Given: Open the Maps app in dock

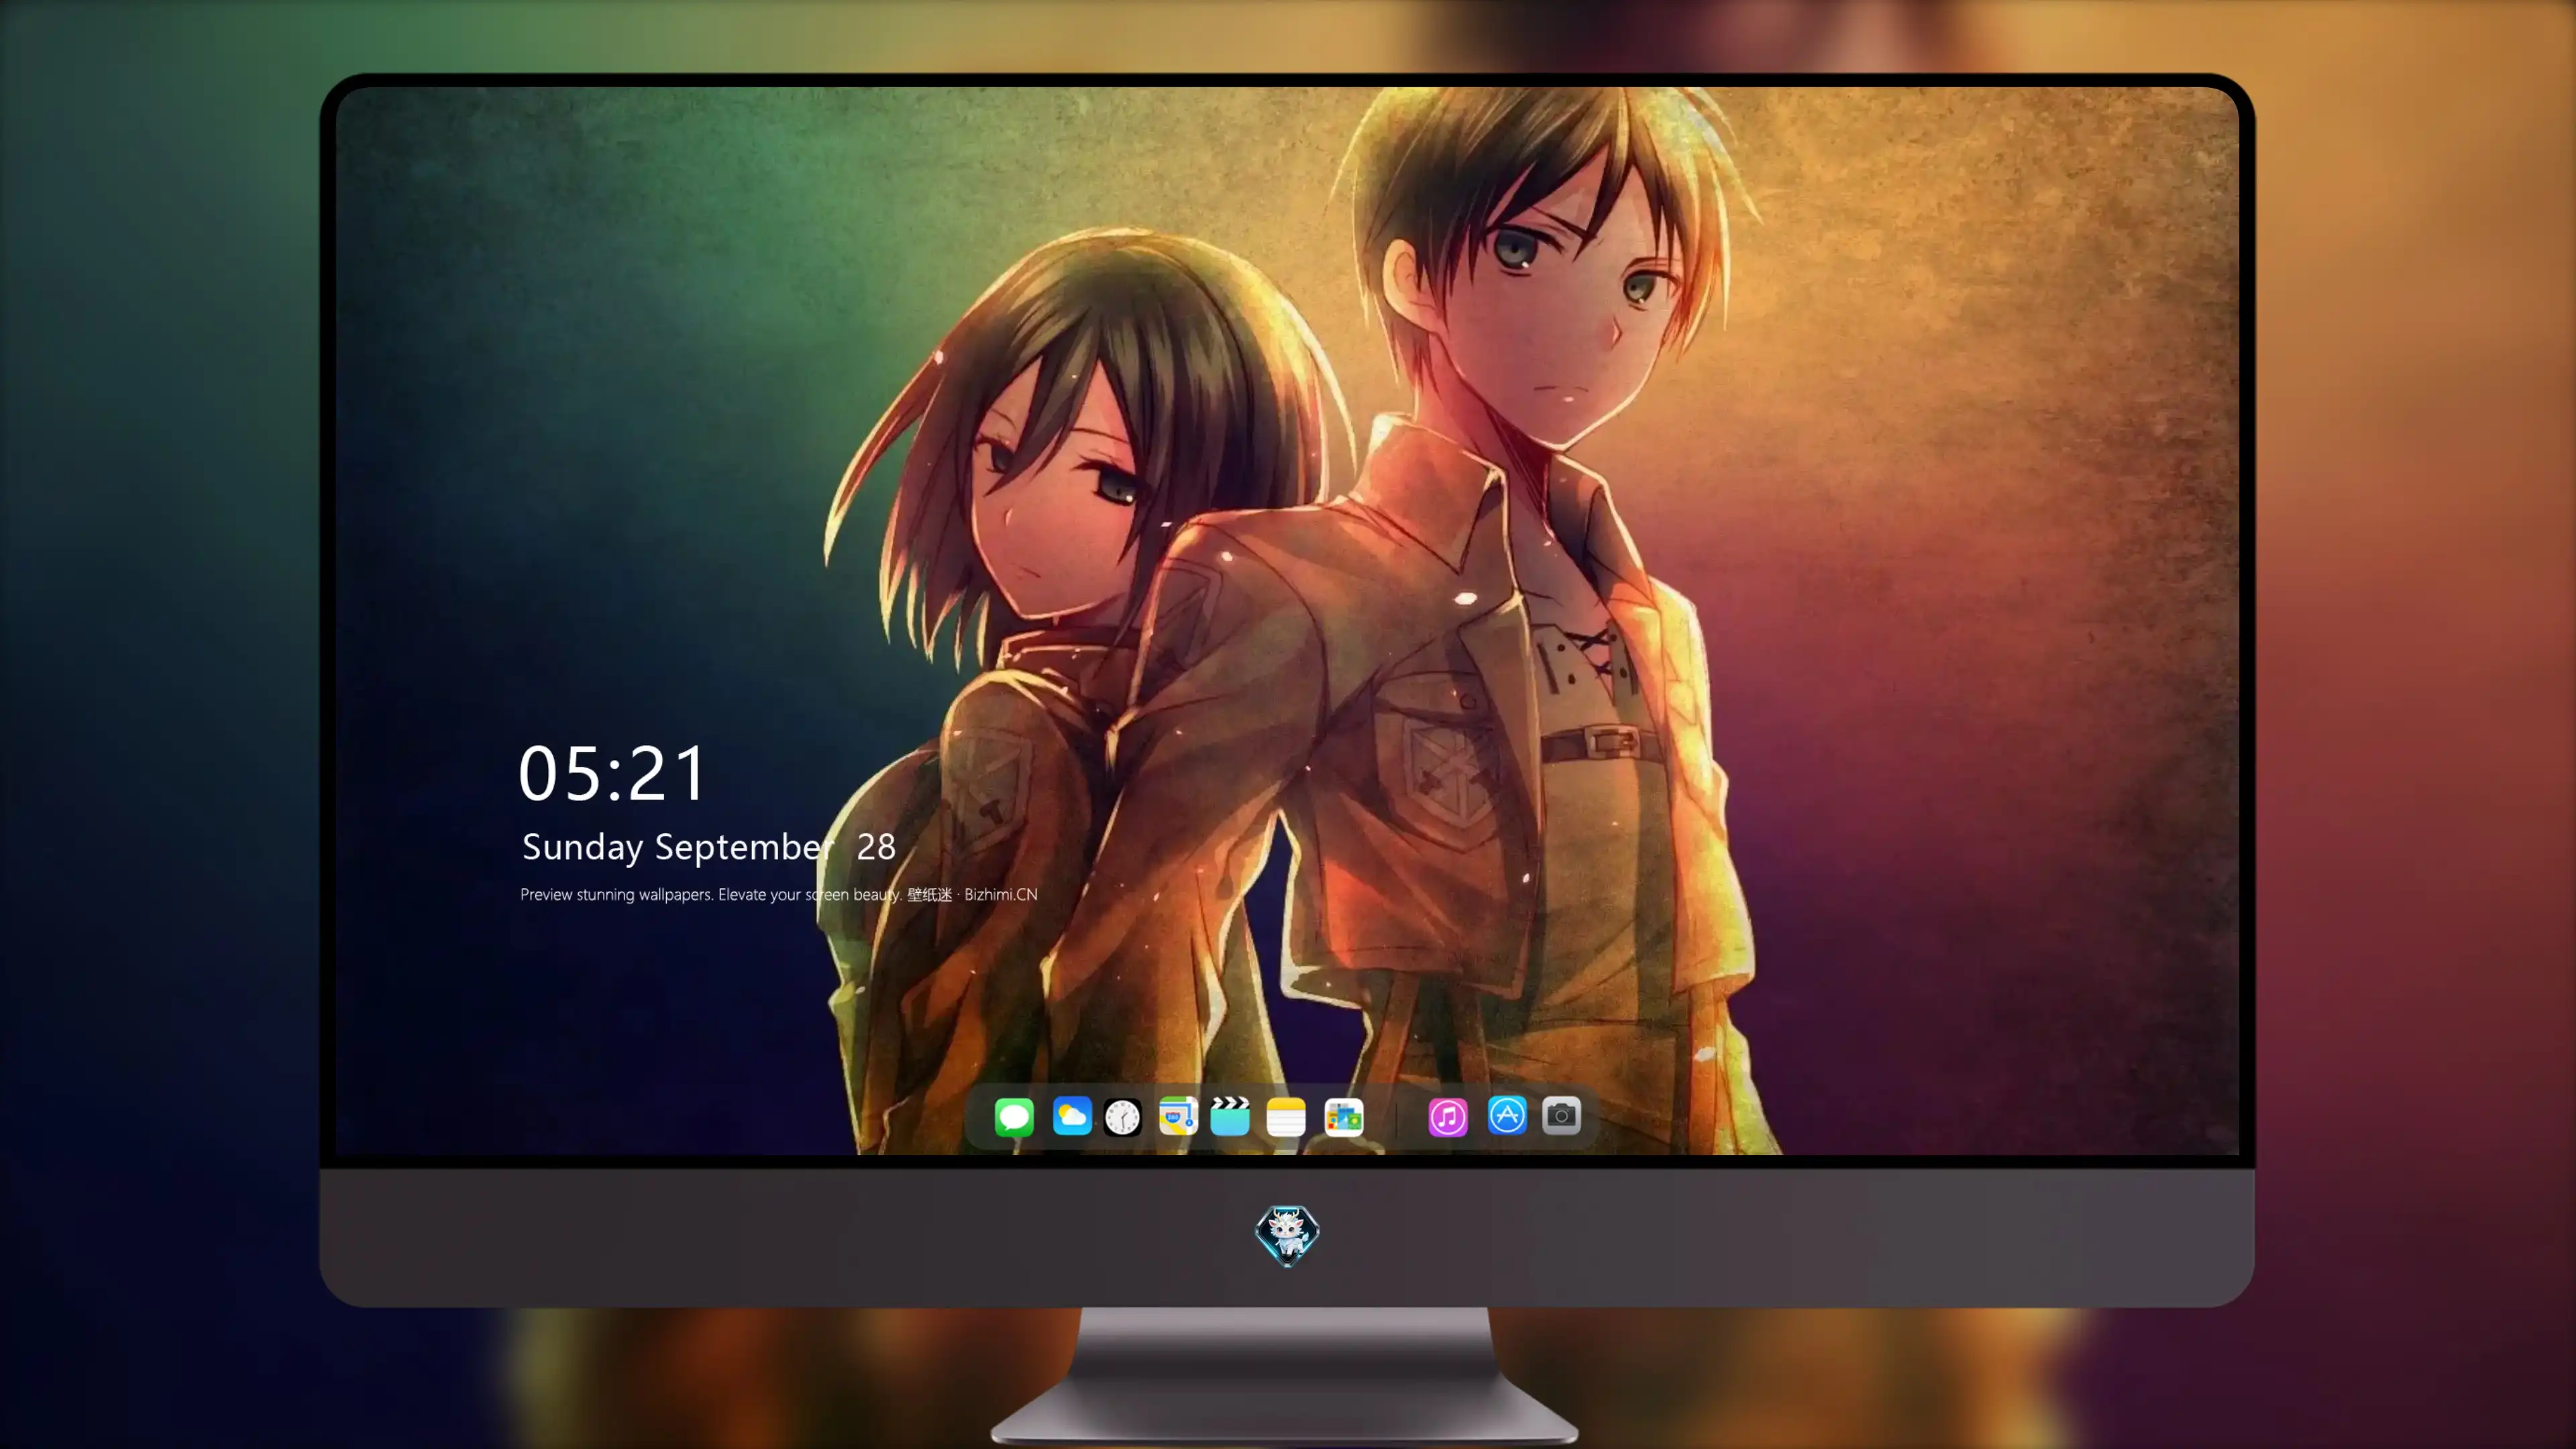Looking at the screenshot, I should pos(1178,1116).
